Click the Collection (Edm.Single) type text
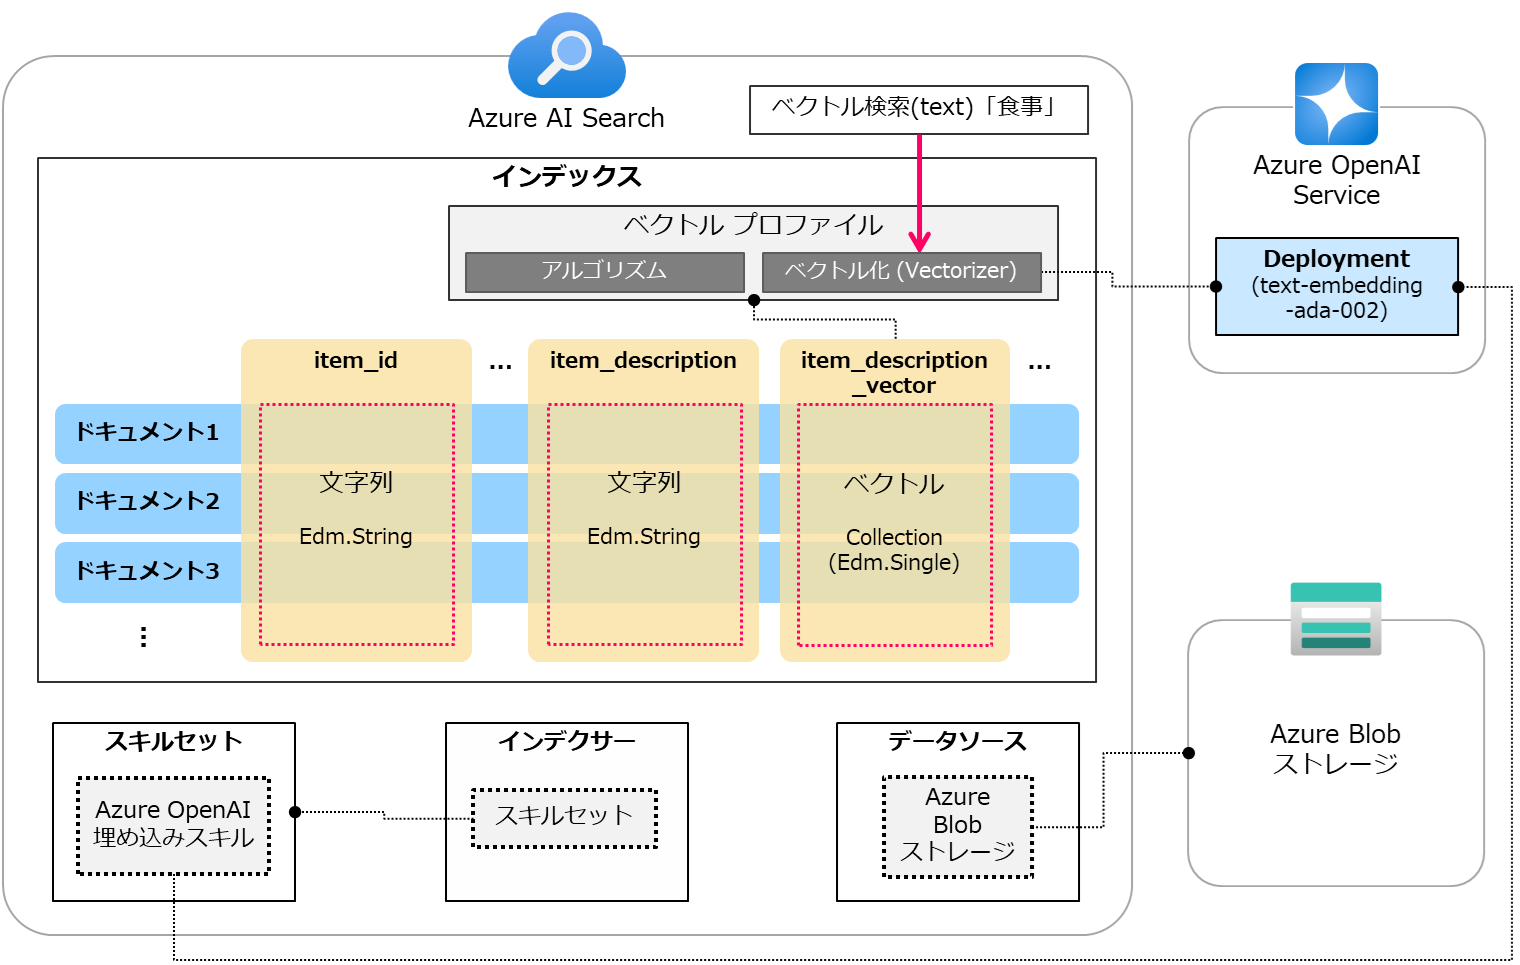This screenshot has width=1520, height=965. pyautogui.click(x=894, y=550)
